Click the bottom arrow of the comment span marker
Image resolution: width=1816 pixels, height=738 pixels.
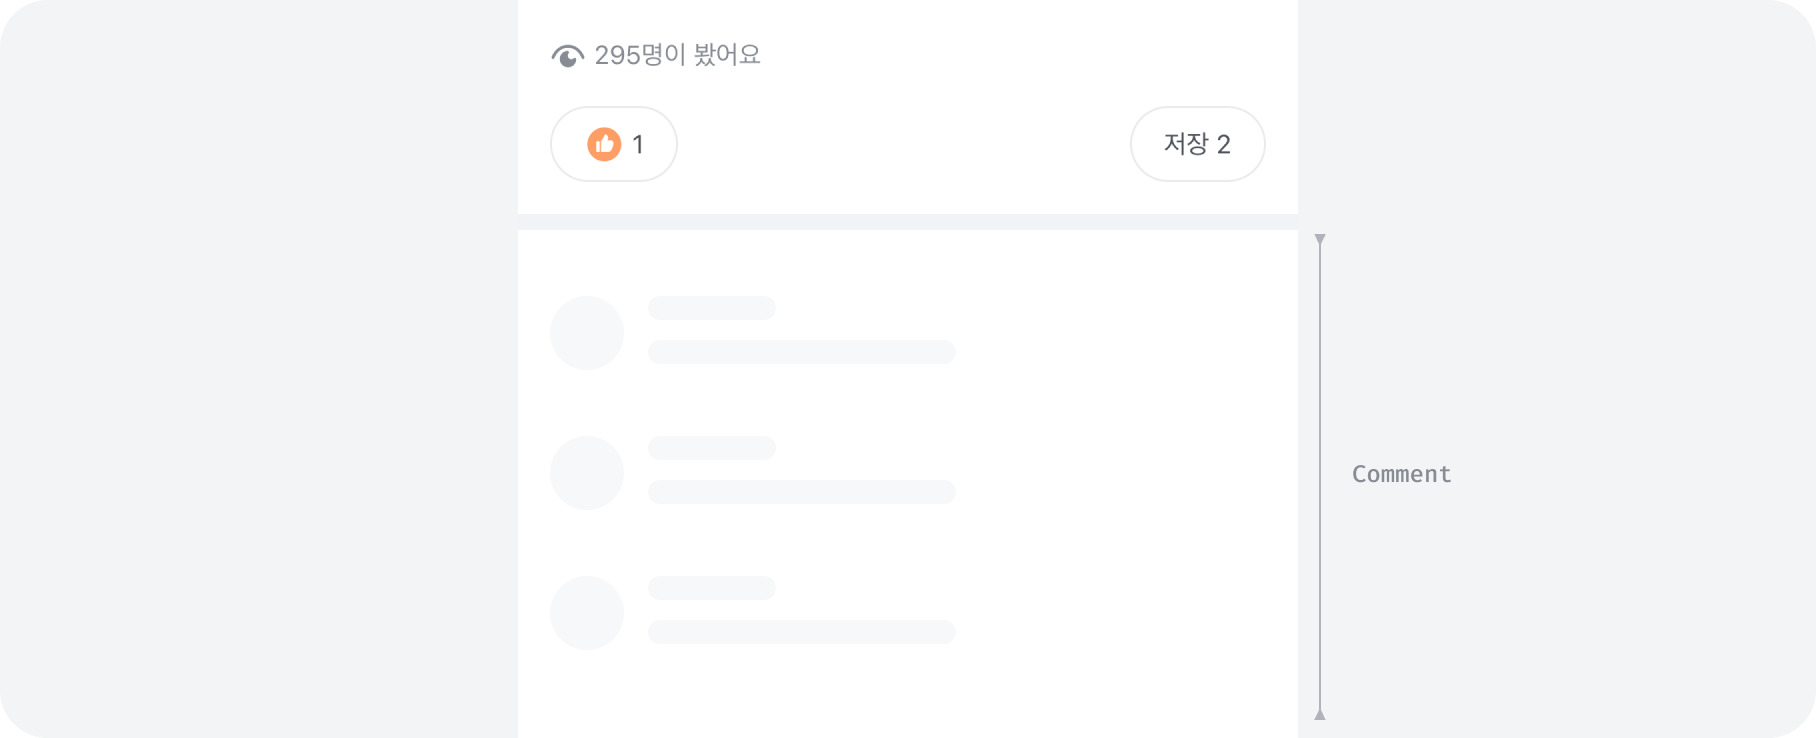pos(1320,713)
